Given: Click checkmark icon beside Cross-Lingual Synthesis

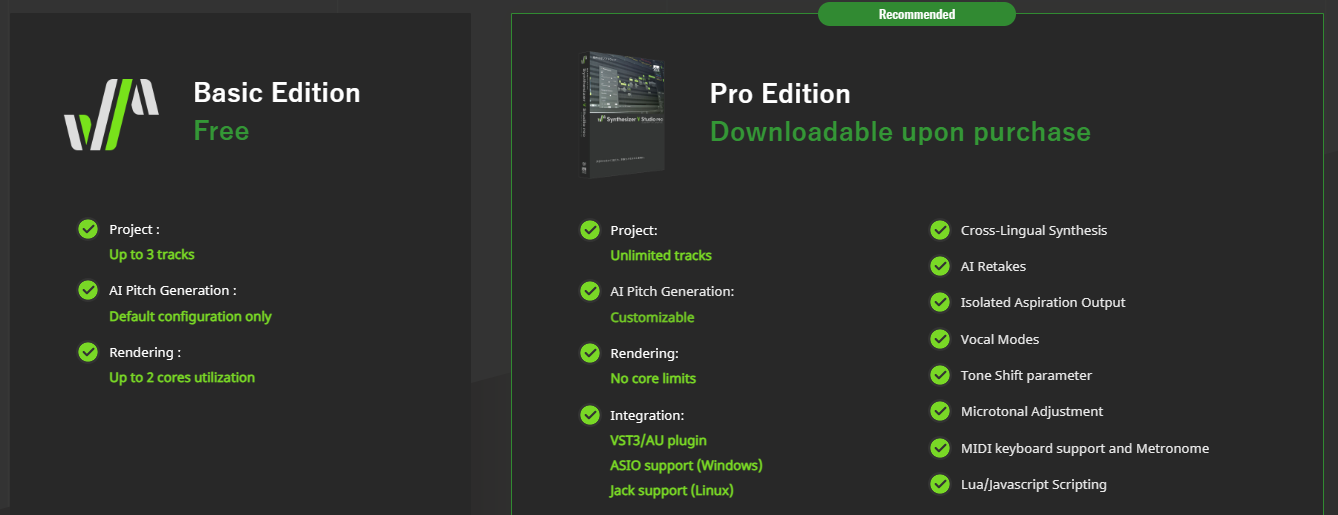Looking at the screenshot, I should coord(940,230).
